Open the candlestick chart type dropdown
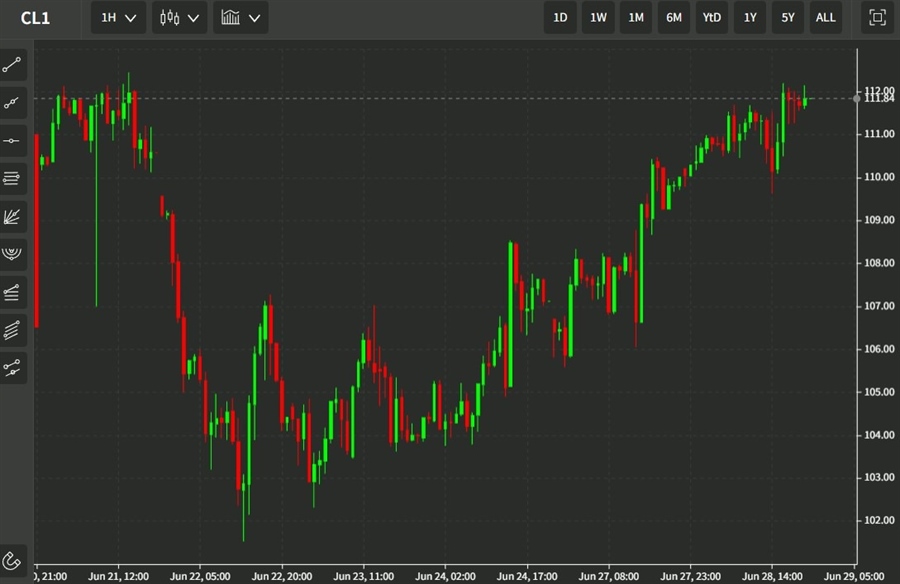 coord(180,18)
